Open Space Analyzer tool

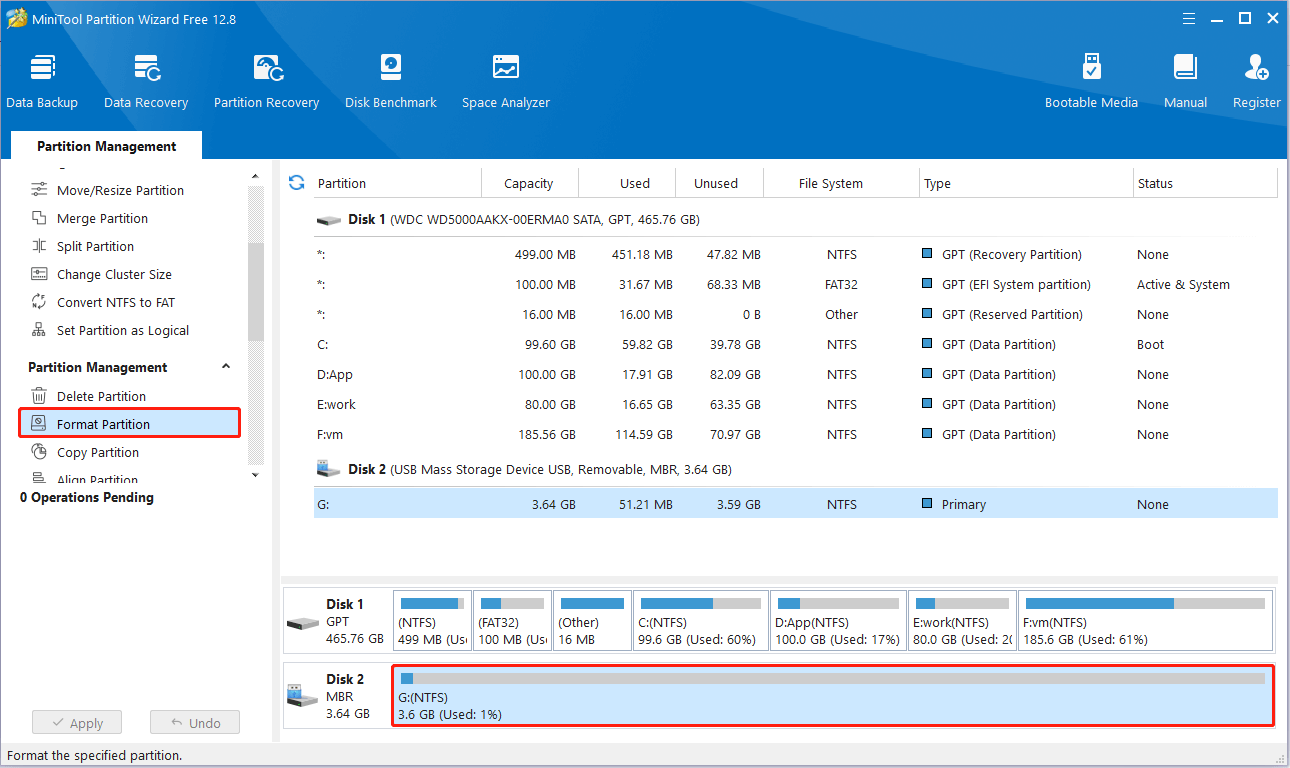506,82
